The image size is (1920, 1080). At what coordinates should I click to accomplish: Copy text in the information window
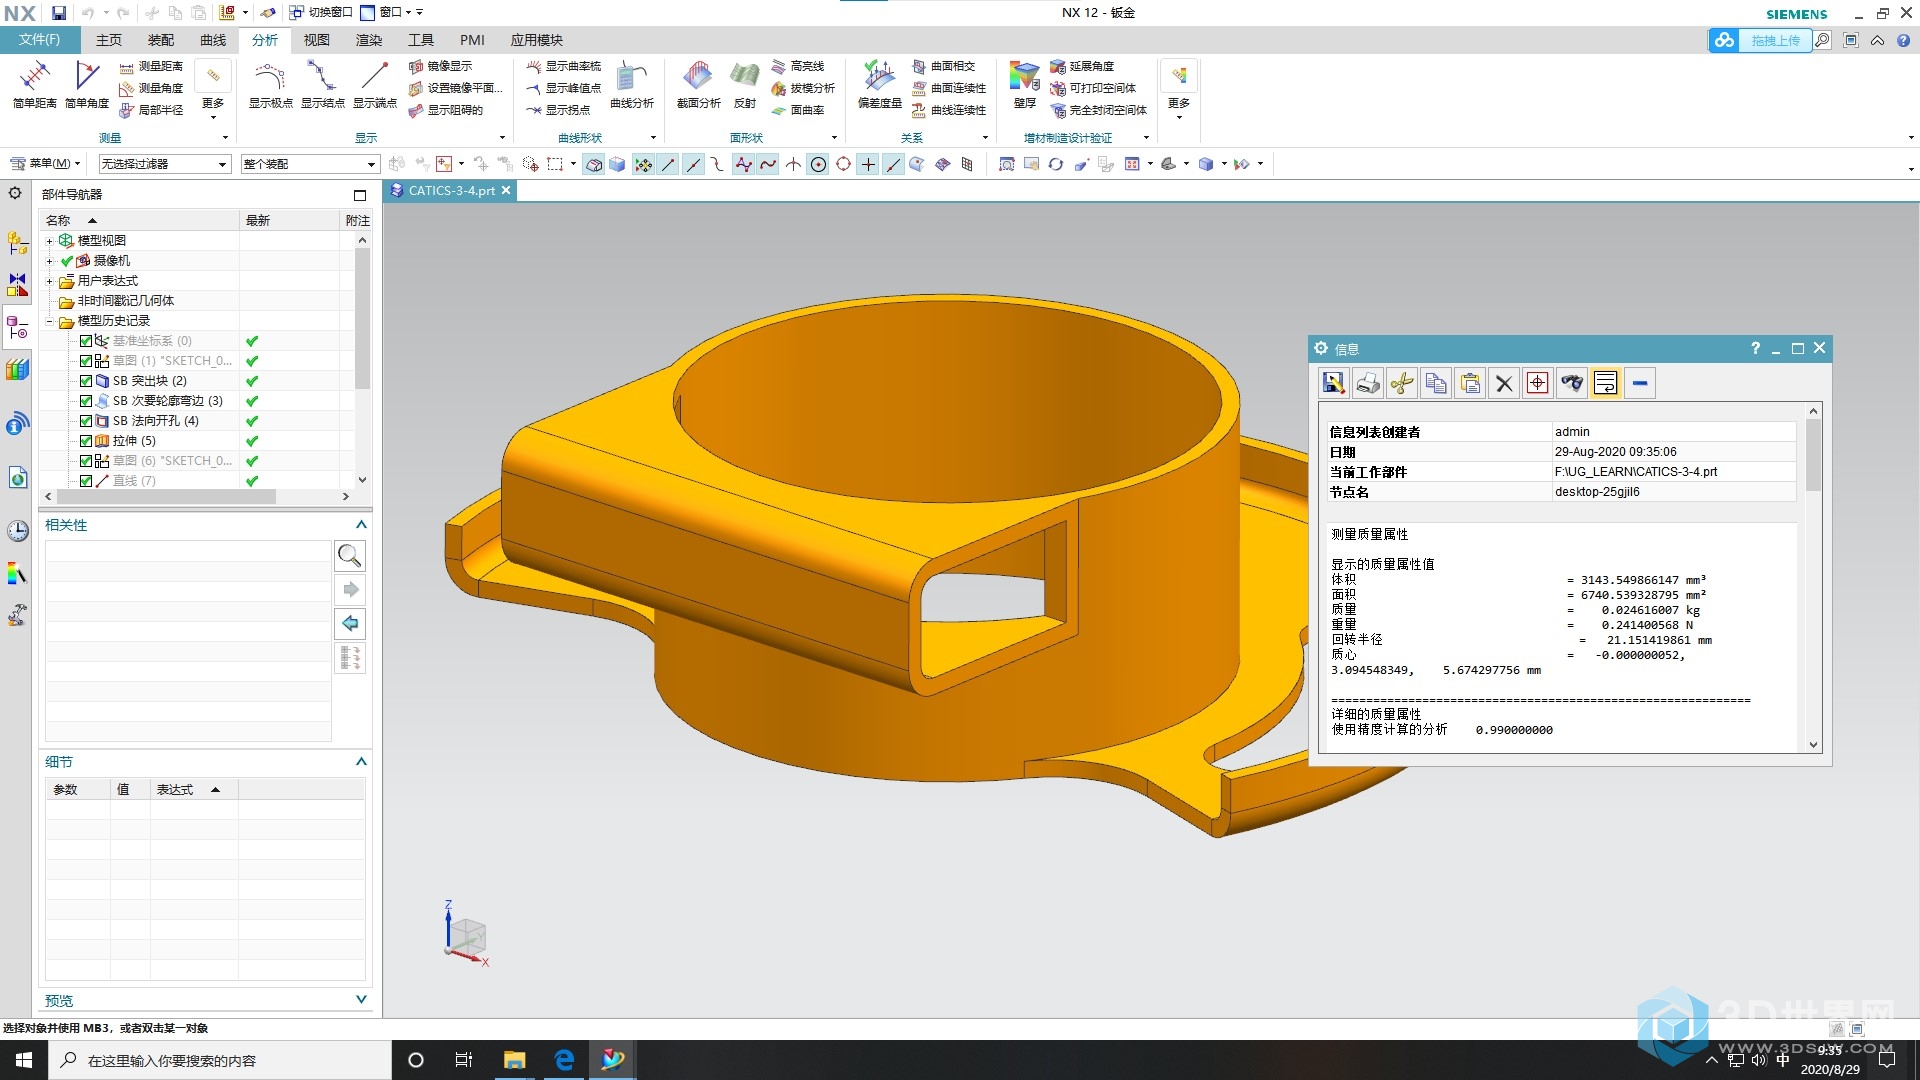(1436, 383)
